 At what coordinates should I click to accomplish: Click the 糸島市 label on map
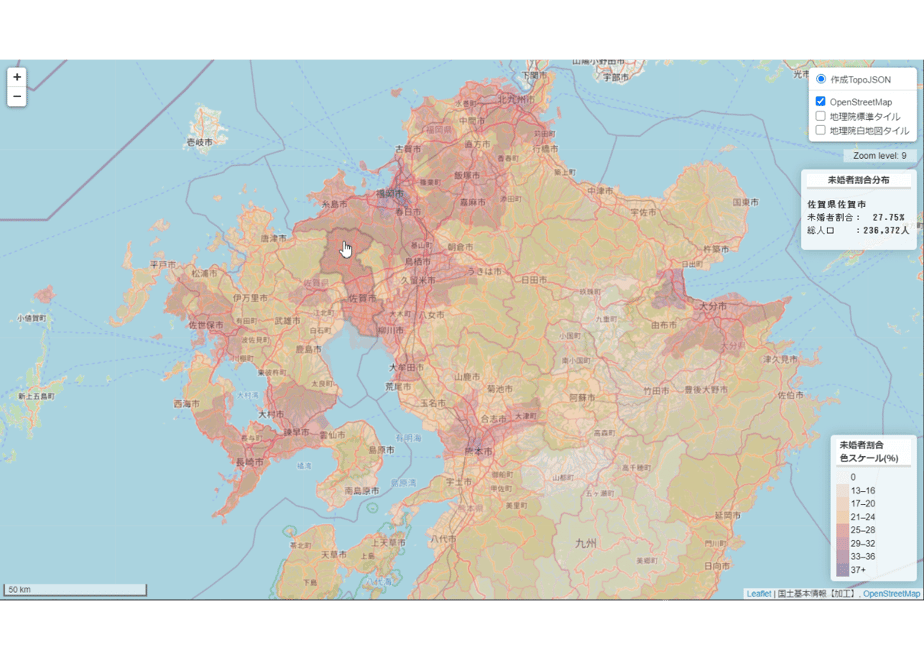click(334, 204)
